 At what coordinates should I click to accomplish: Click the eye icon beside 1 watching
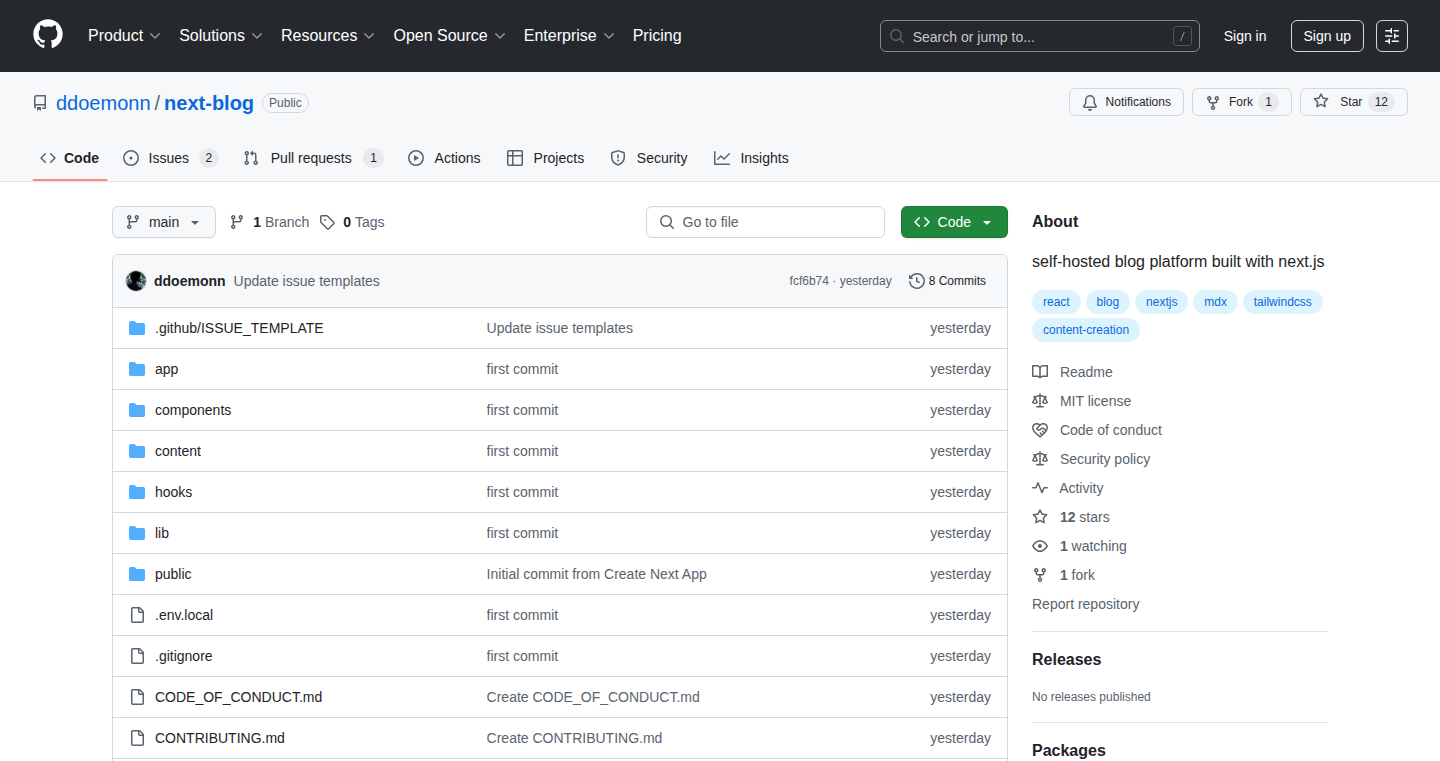pos(1040,546)
